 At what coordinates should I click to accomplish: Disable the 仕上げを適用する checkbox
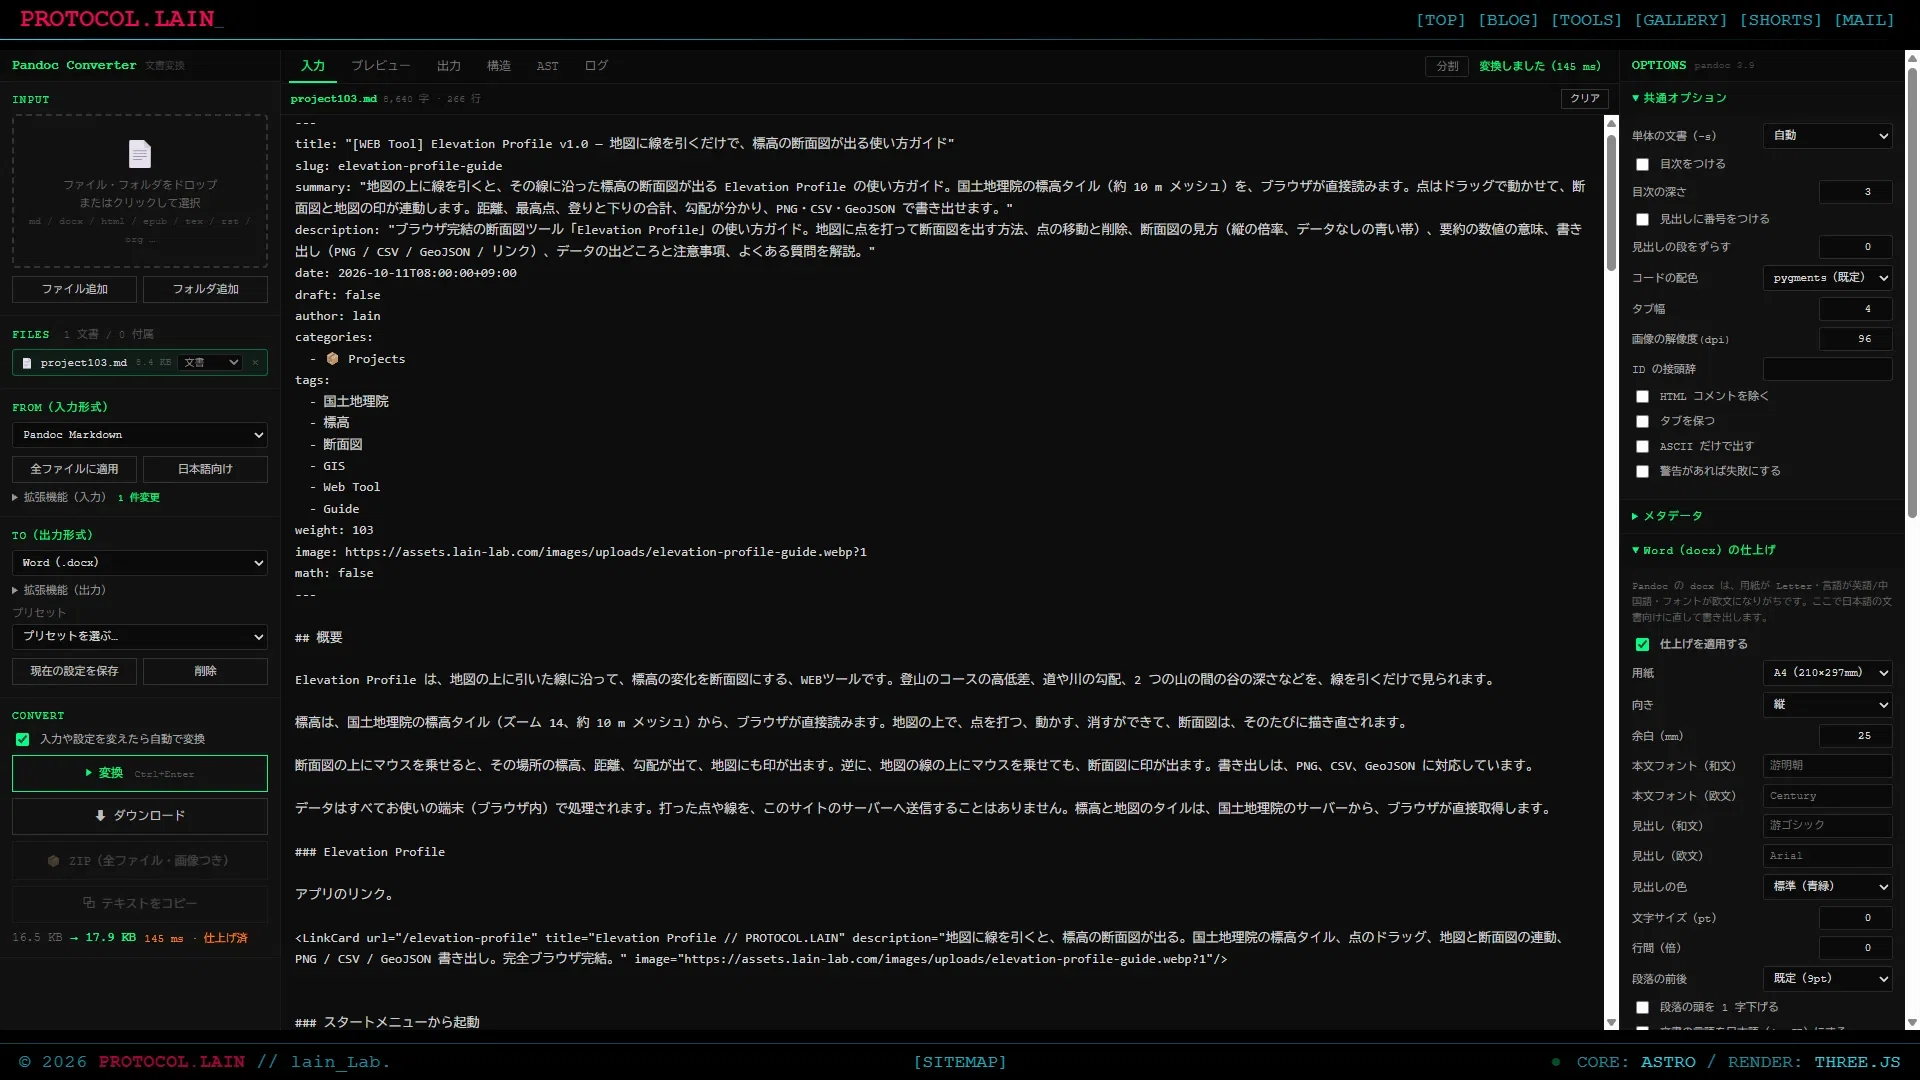pos(1642,645)
